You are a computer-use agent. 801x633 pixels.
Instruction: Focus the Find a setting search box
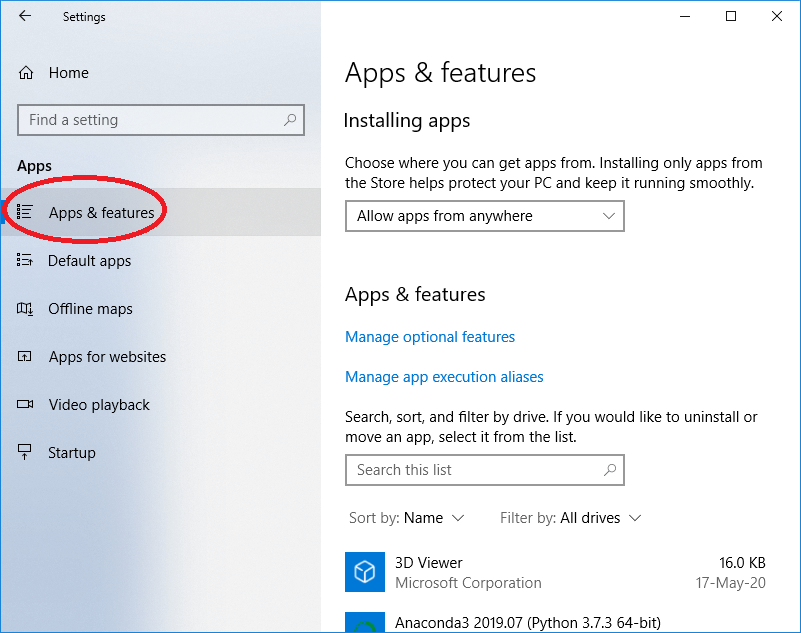click(161, 120)
